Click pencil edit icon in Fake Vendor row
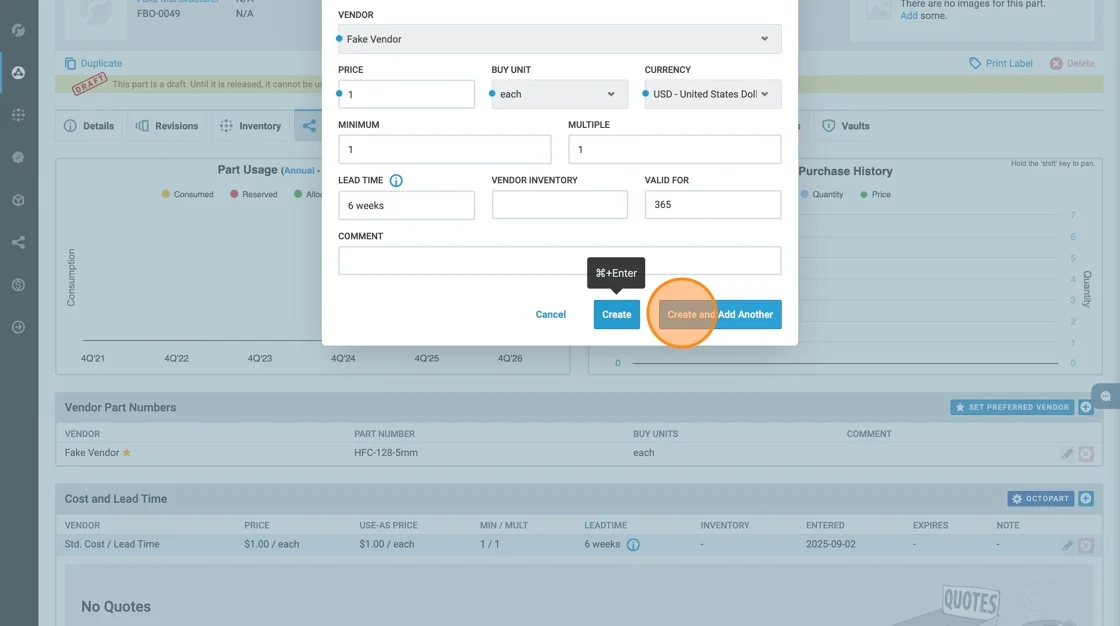 tap(1067, 453)
